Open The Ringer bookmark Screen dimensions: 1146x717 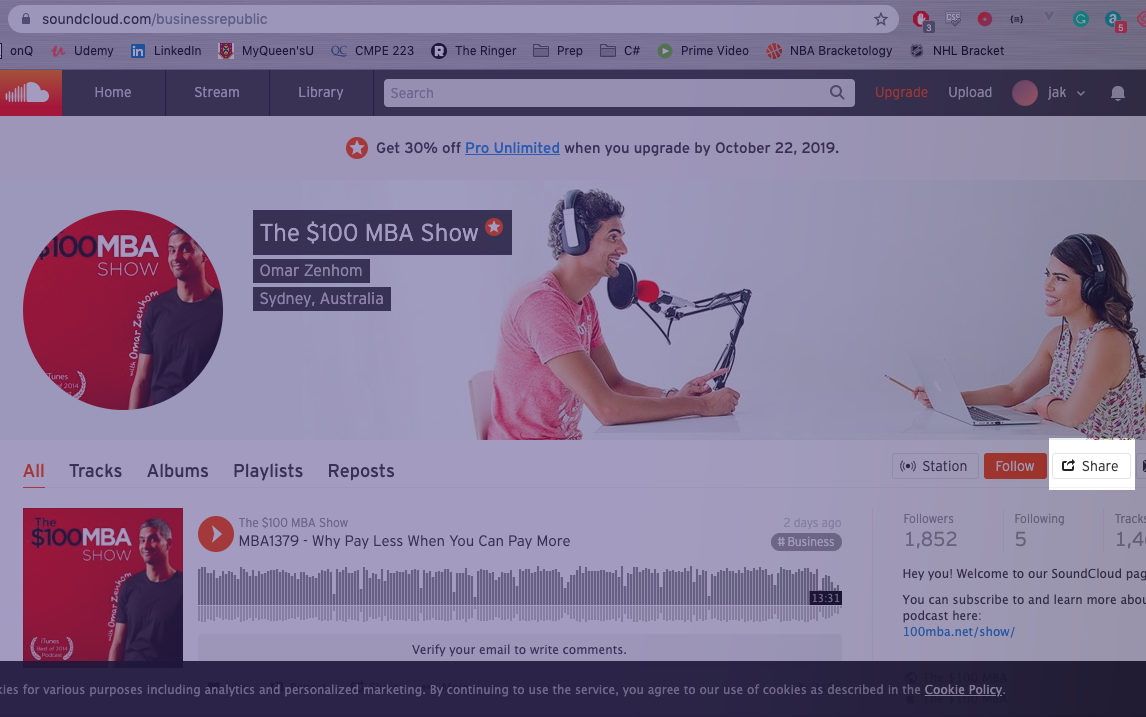coord(474,50)
